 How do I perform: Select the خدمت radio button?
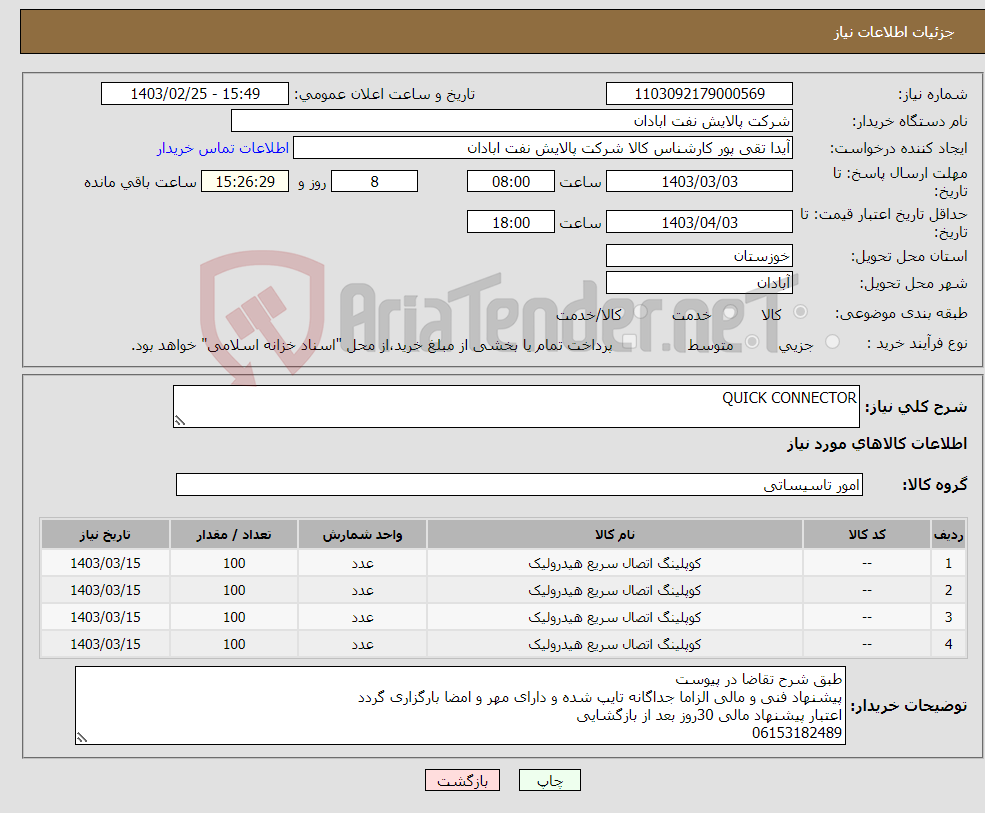click(x=729, y=312)
